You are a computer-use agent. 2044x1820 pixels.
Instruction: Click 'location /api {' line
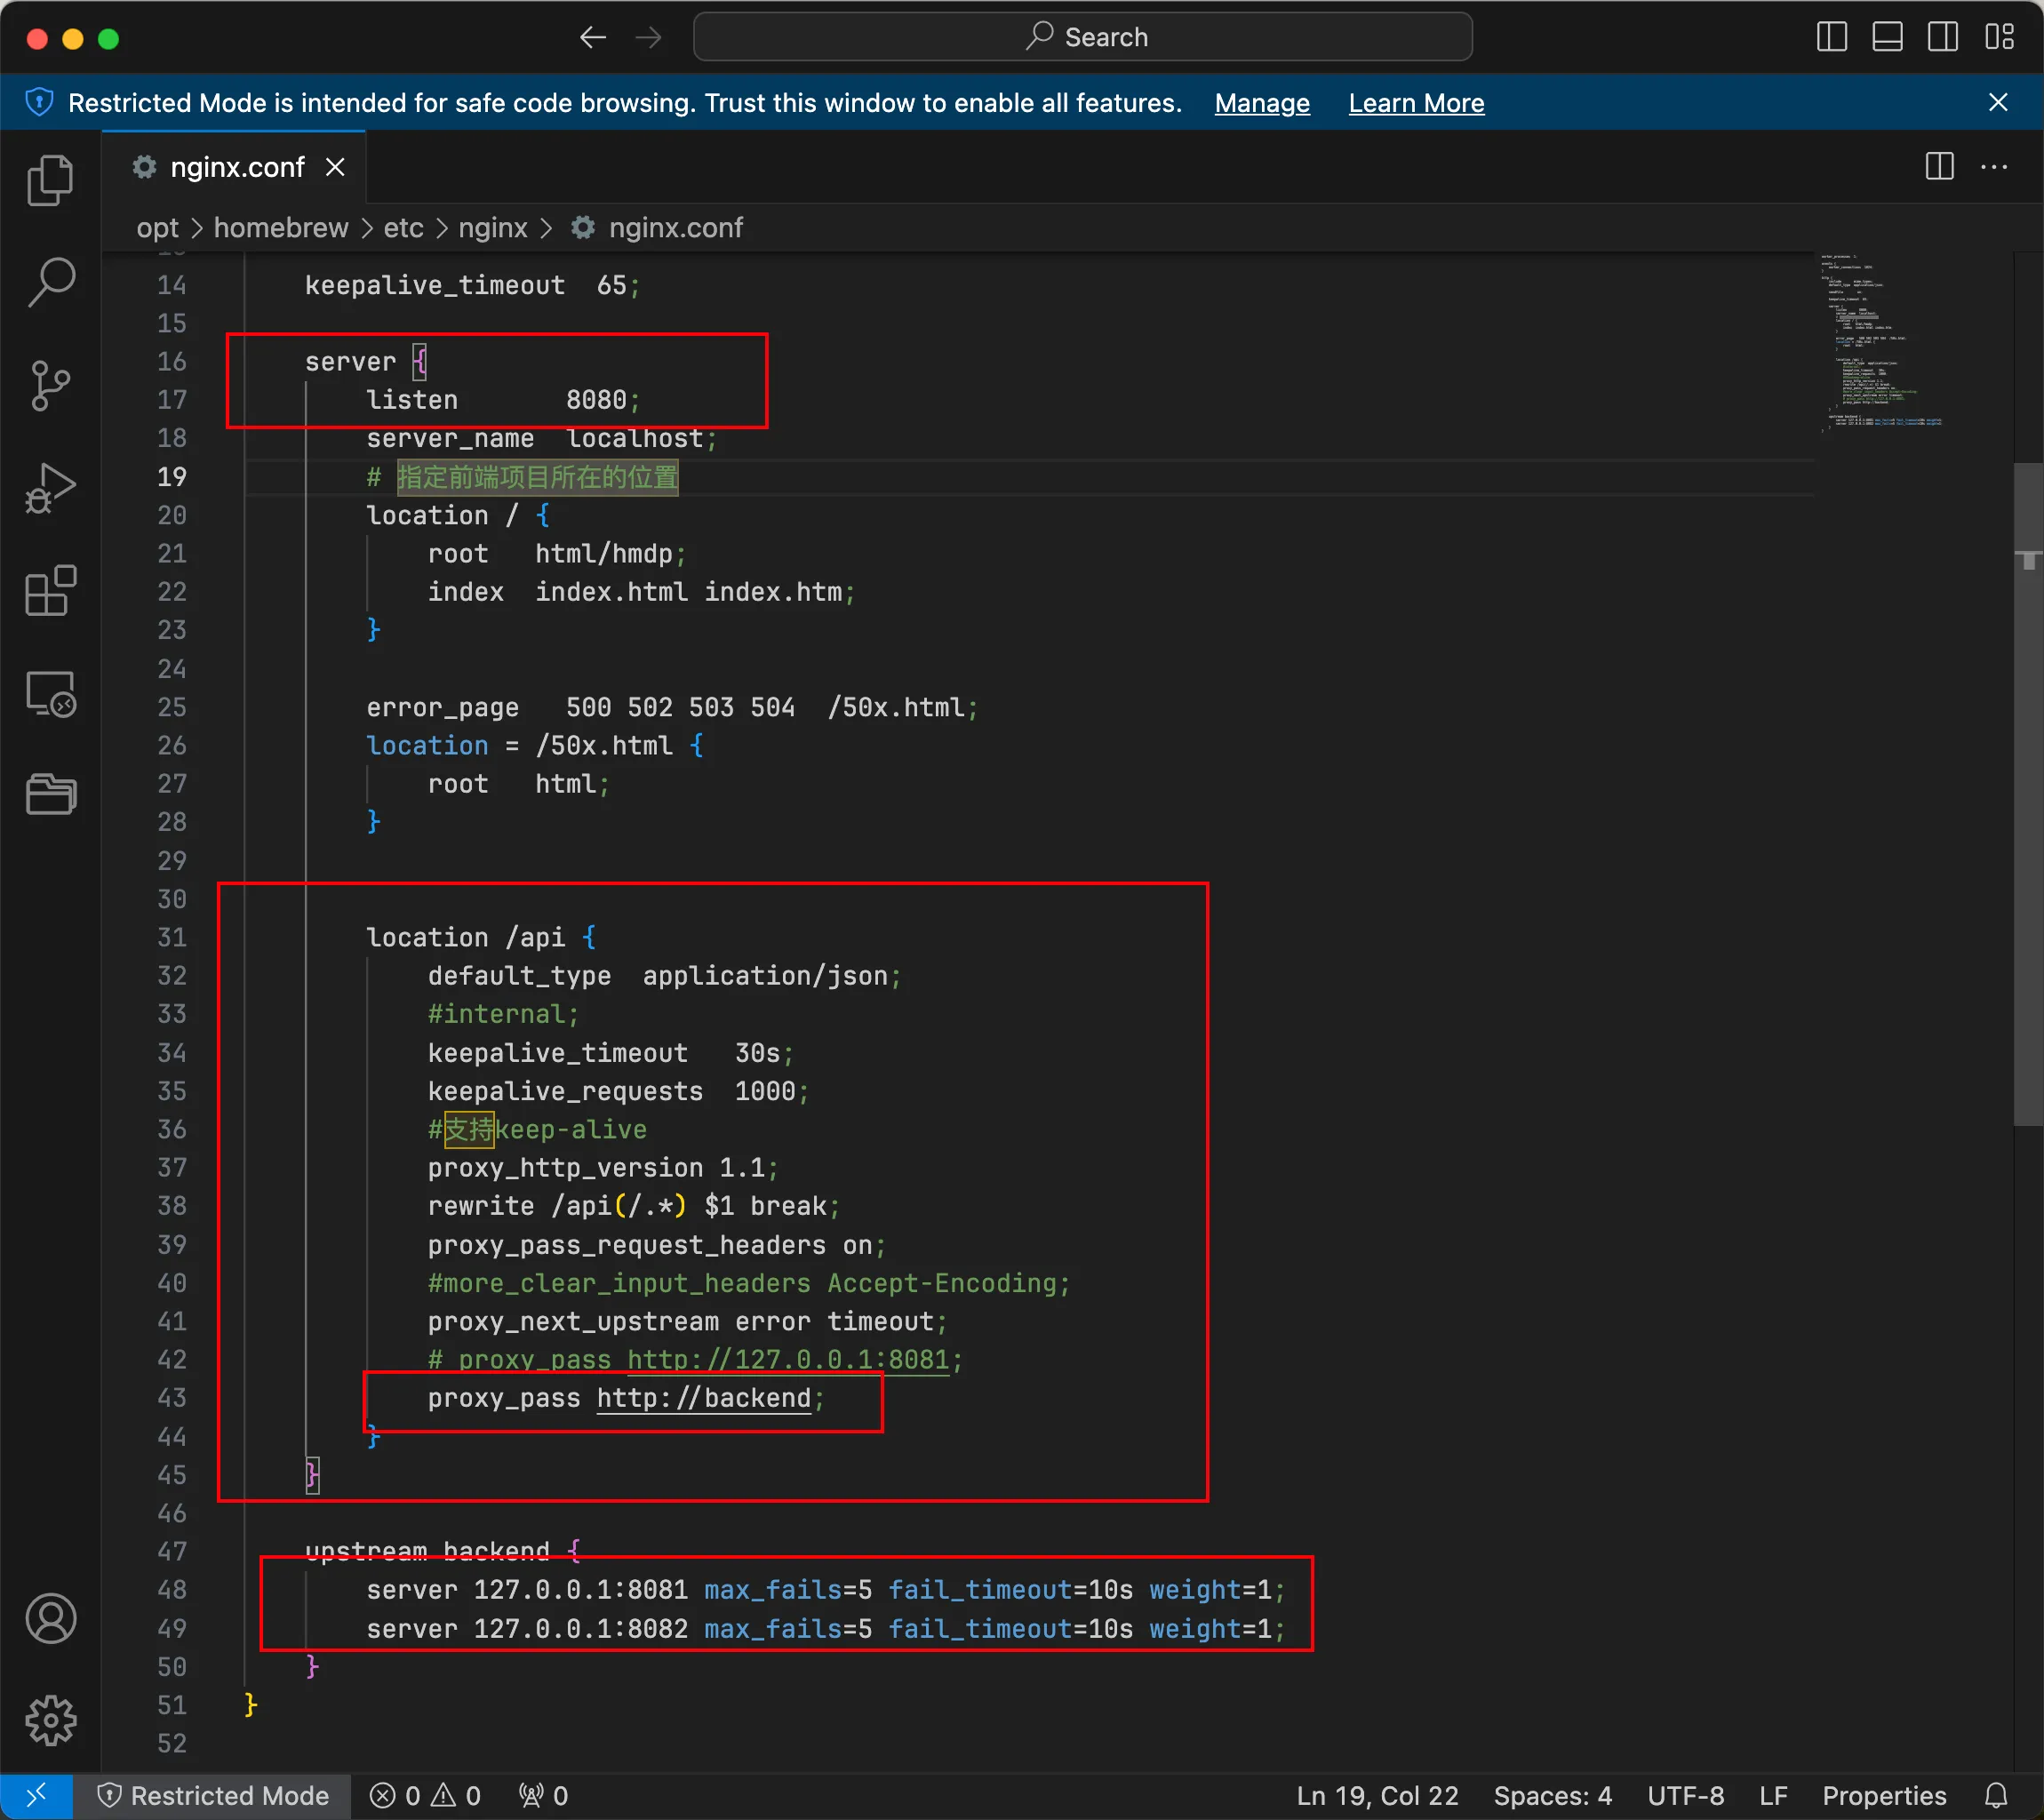481,937
